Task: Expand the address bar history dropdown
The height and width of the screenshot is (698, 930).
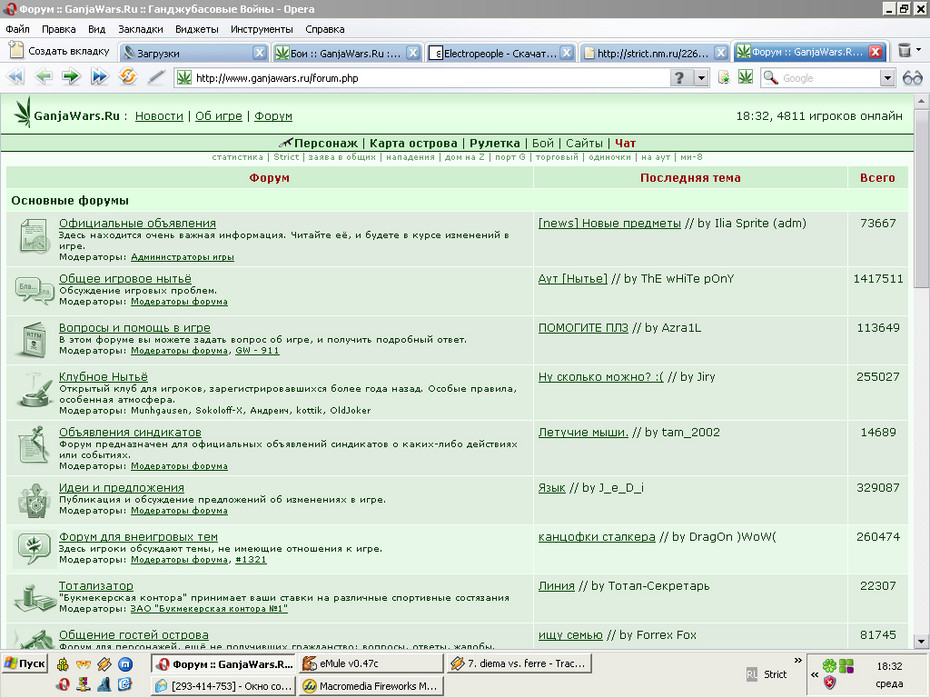Action: point(701,78)
